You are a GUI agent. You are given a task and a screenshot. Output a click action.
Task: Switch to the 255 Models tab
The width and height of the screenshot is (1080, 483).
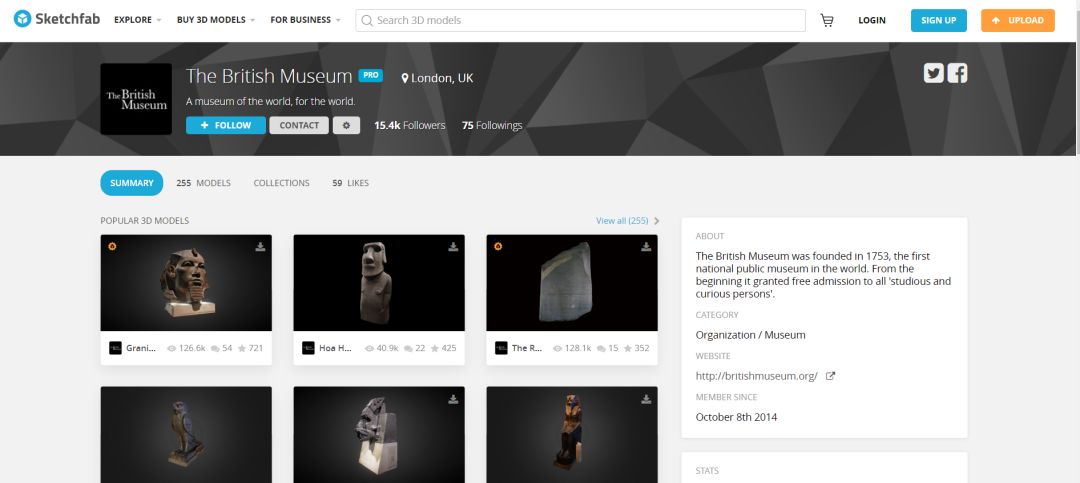pos(203,183)
